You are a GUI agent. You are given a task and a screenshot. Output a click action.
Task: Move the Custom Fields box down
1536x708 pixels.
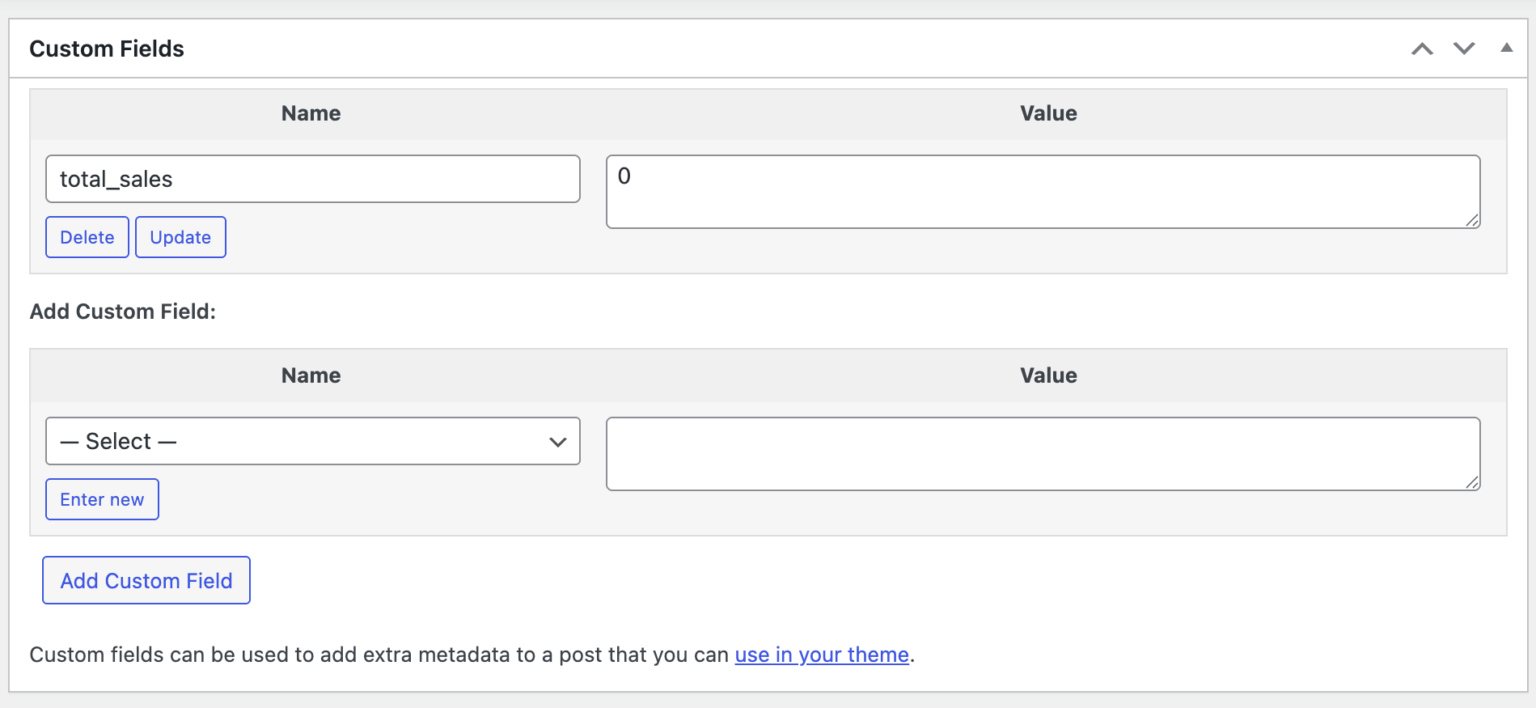click(1464, 47)
